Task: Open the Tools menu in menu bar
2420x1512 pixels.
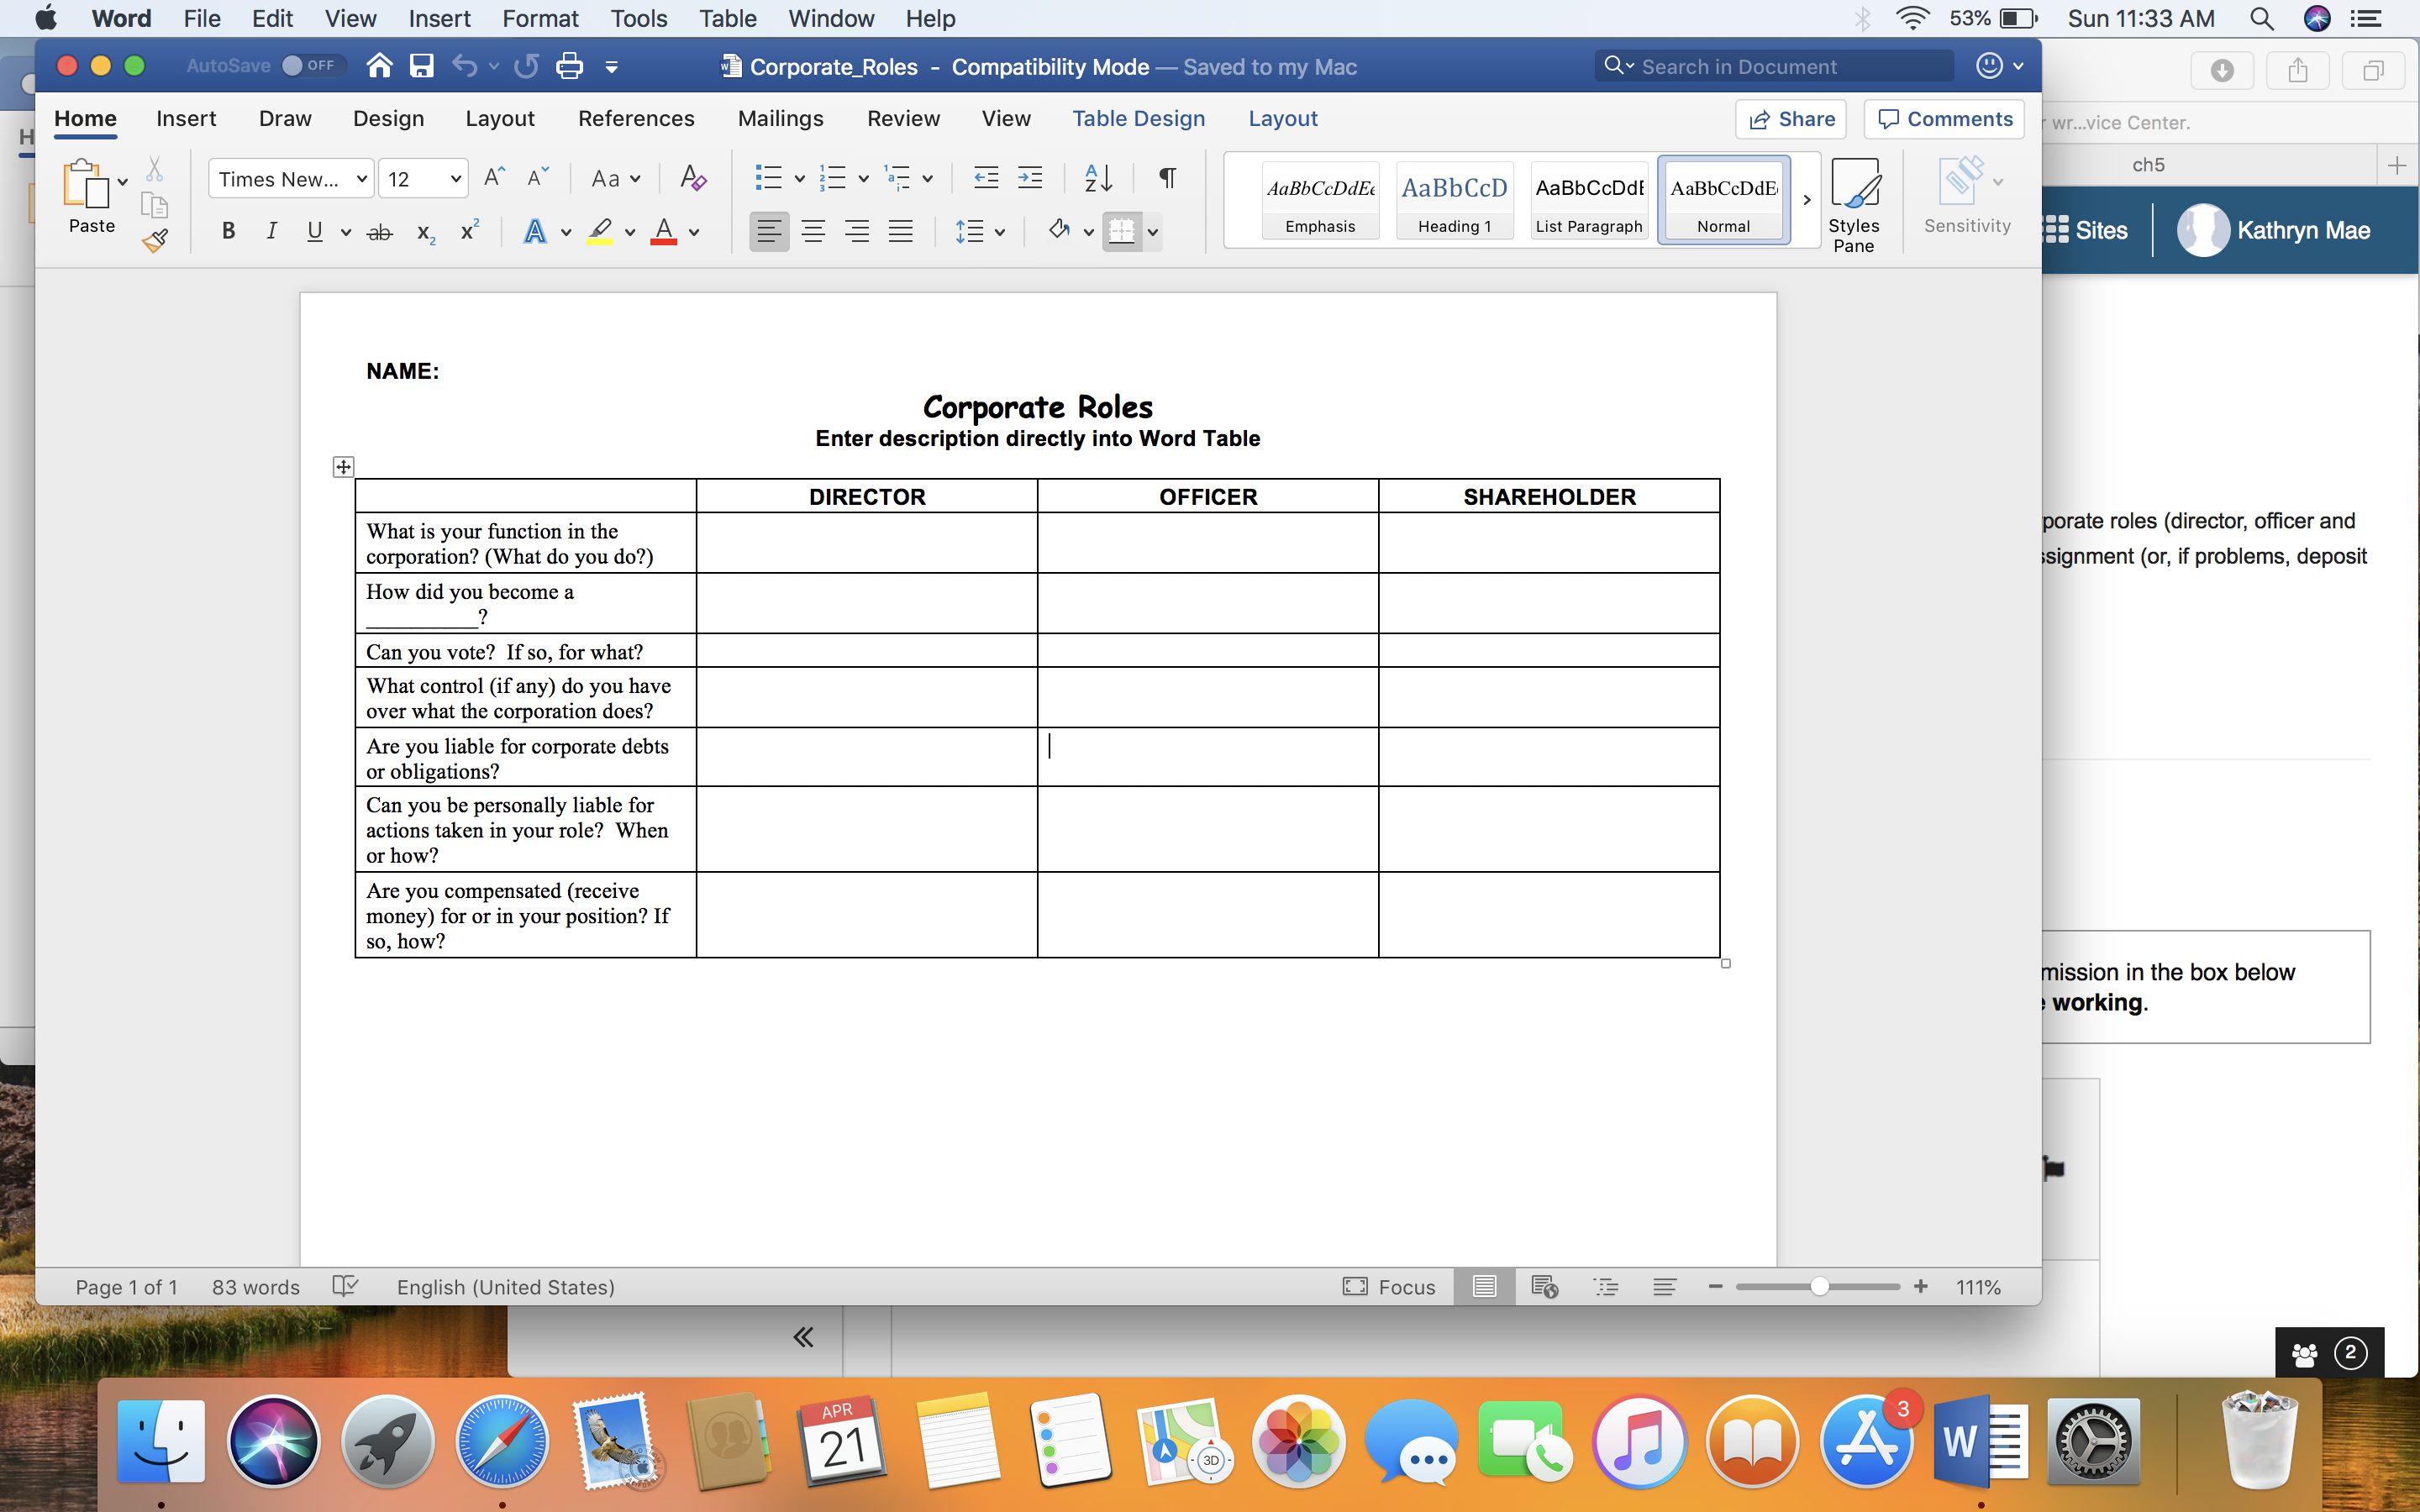Action: point(638,18)
